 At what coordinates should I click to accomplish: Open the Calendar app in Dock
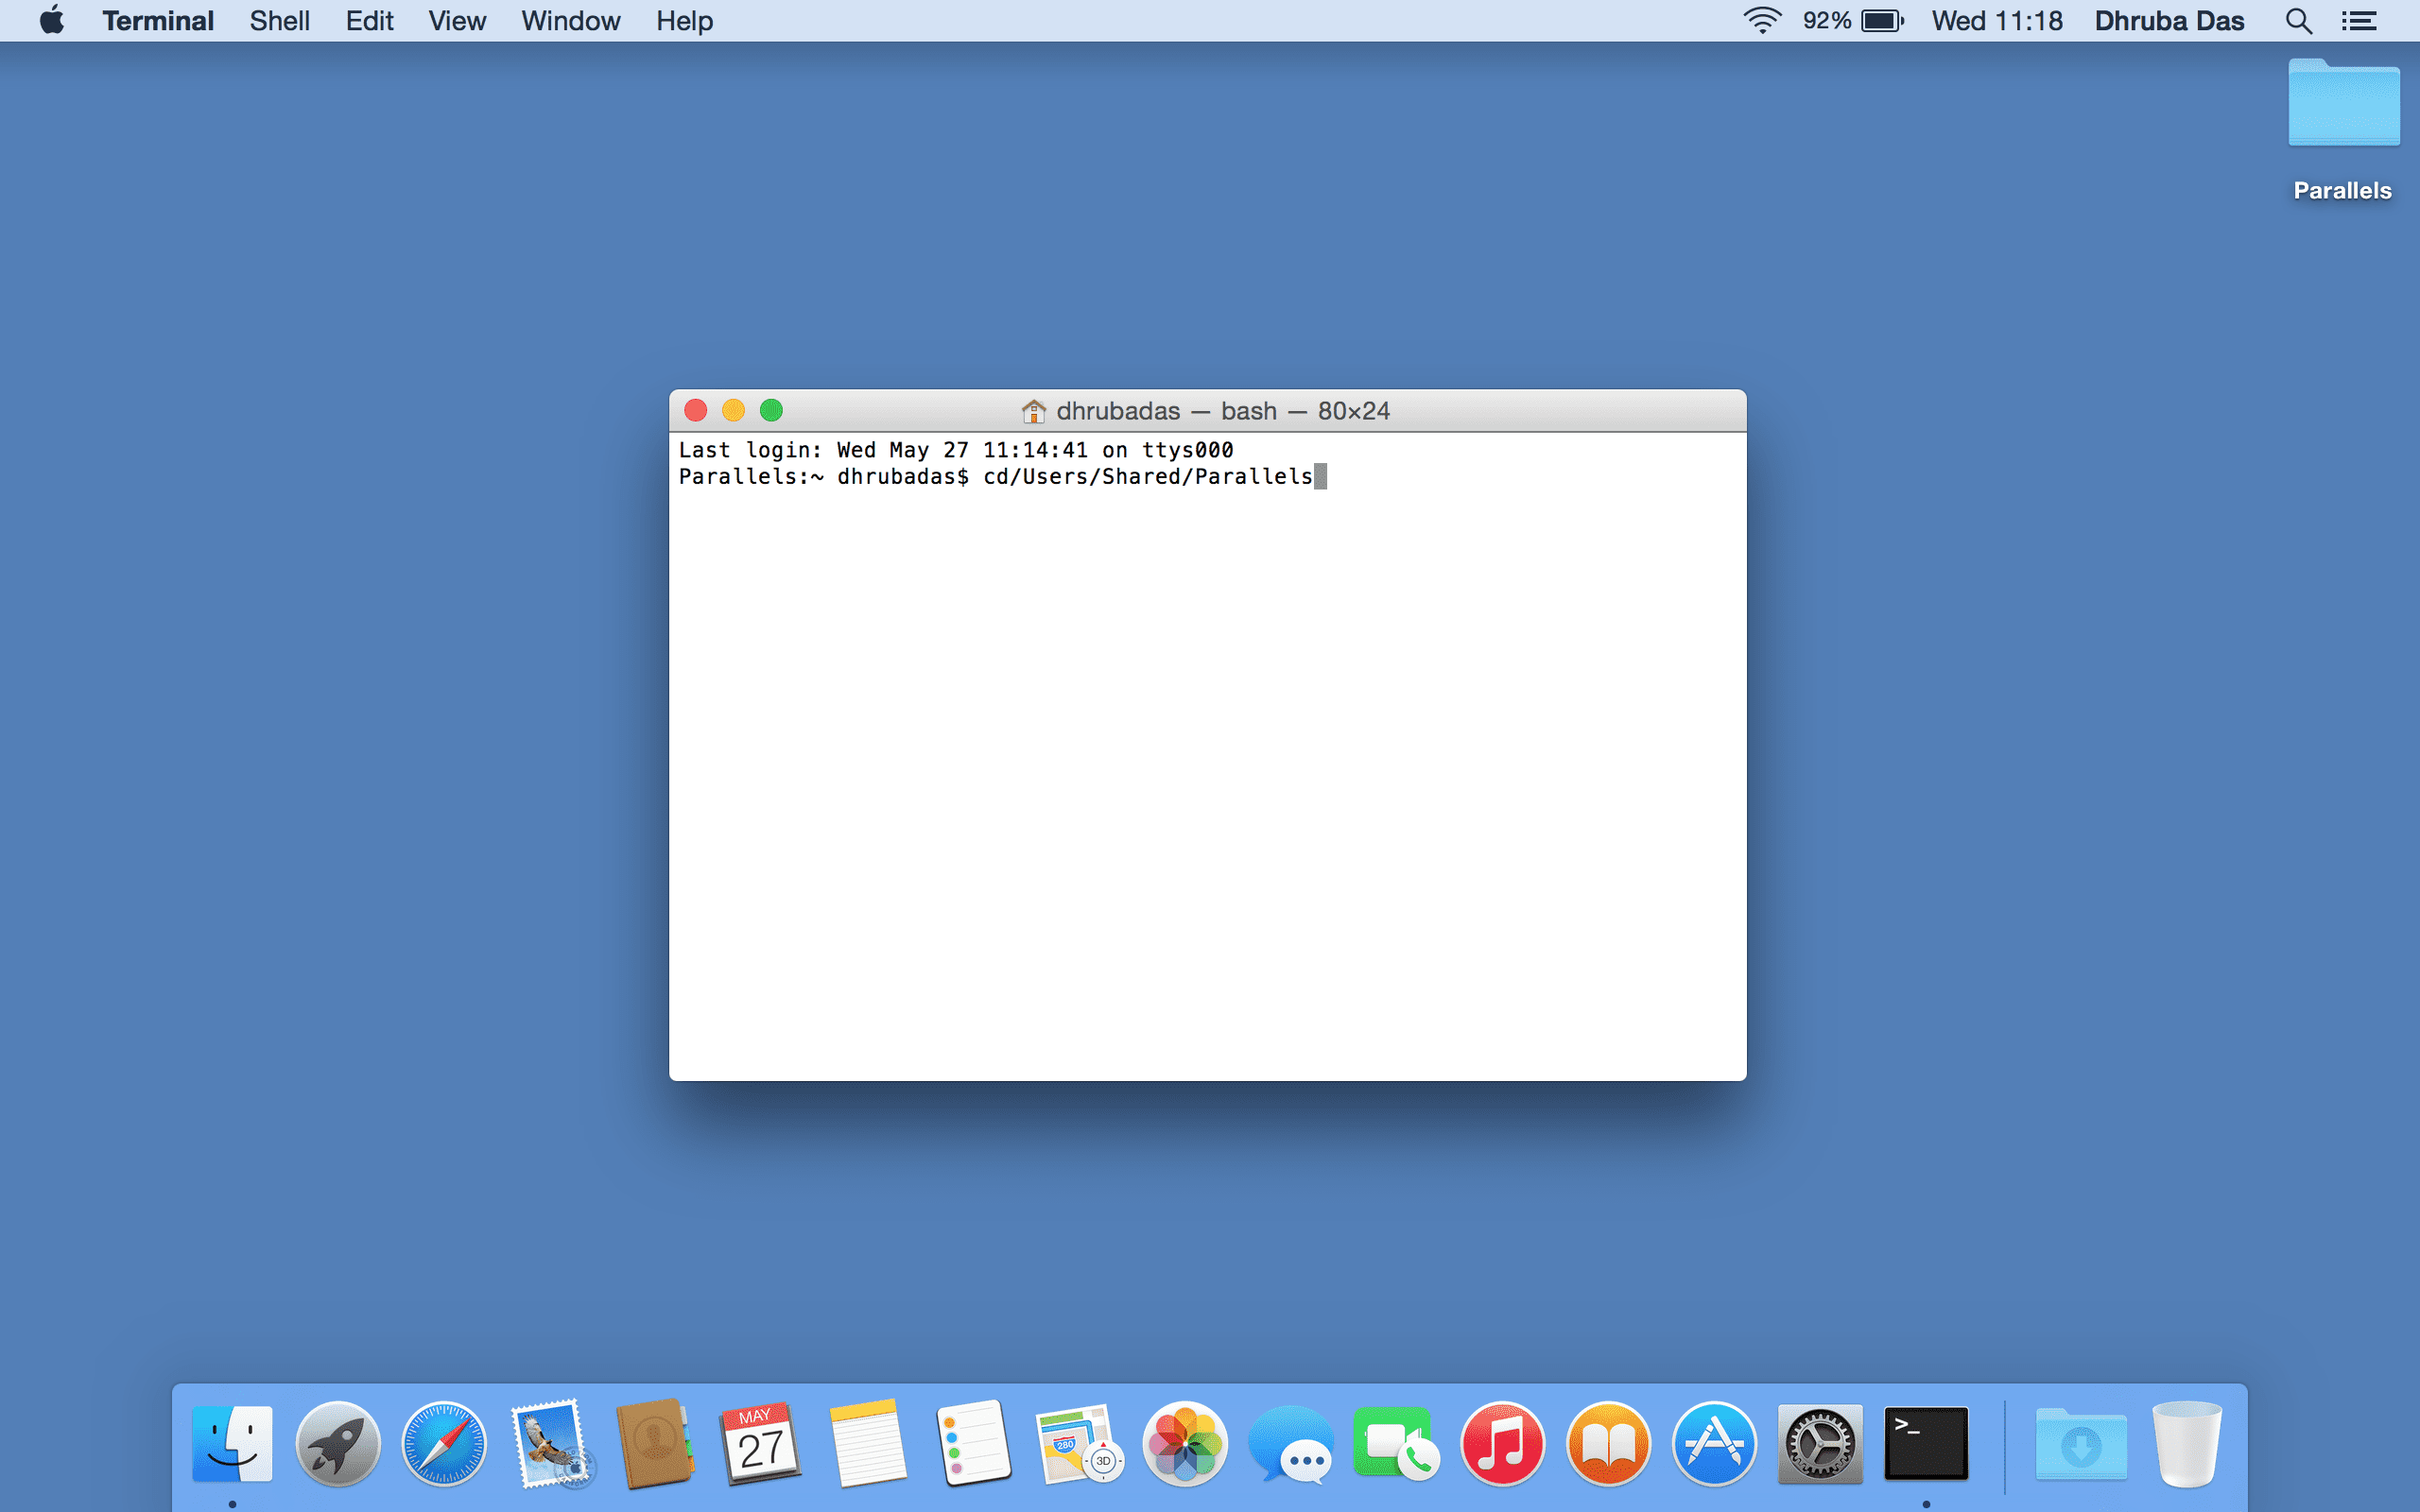click(760, 1444)
